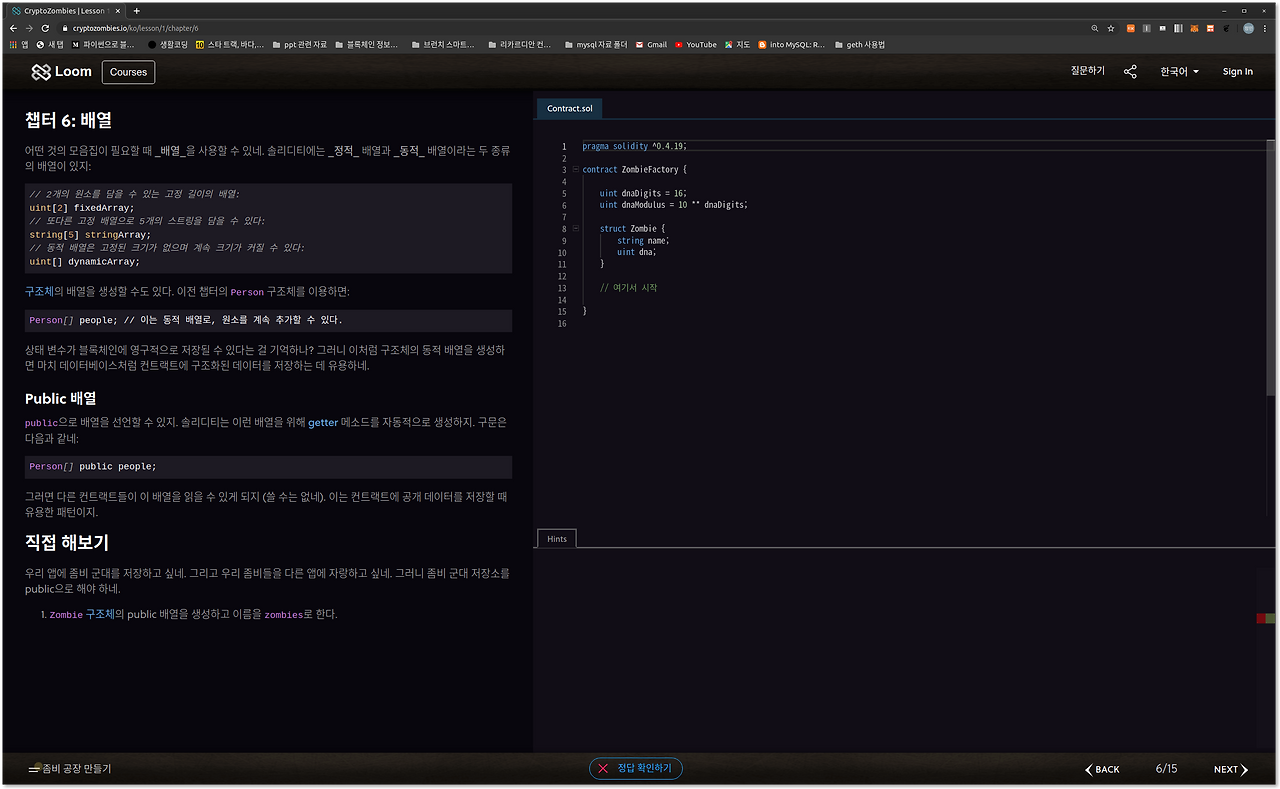Click the 구조체 link in the task list
Screen dimensions: 1280x789
[x=100, y=614]
